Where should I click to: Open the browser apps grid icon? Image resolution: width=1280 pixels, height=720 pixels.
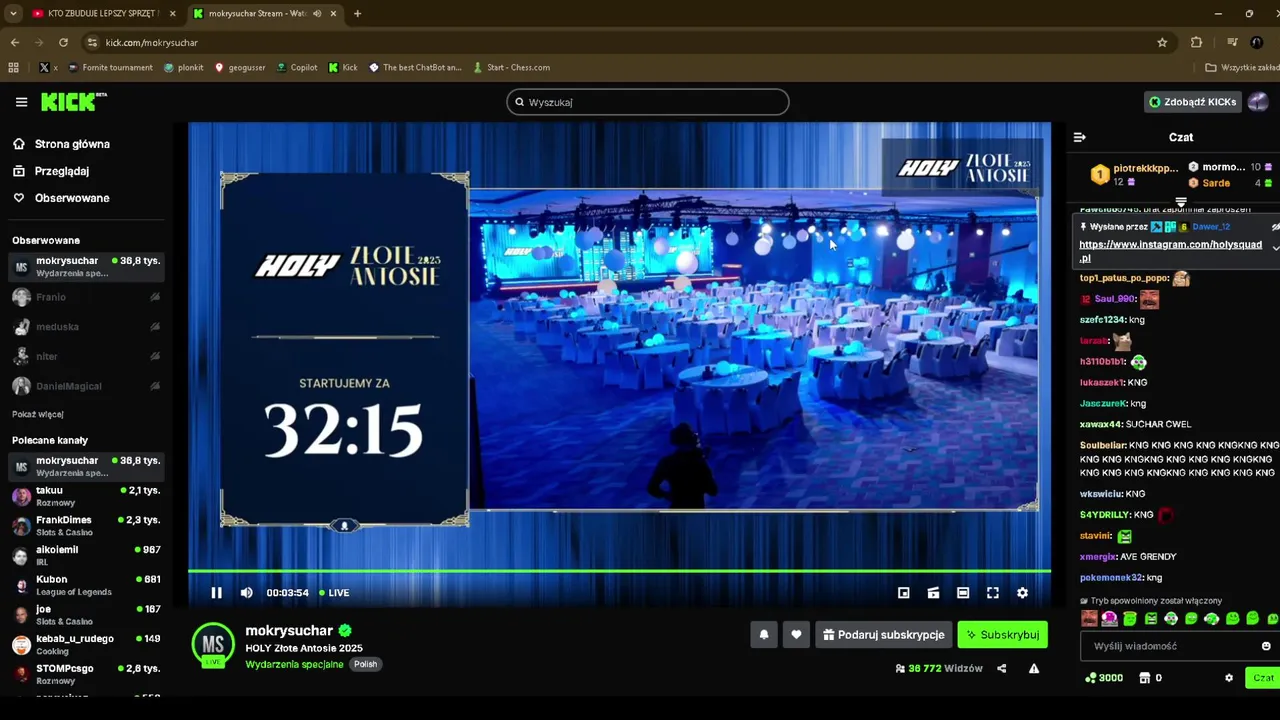[13, 67]
